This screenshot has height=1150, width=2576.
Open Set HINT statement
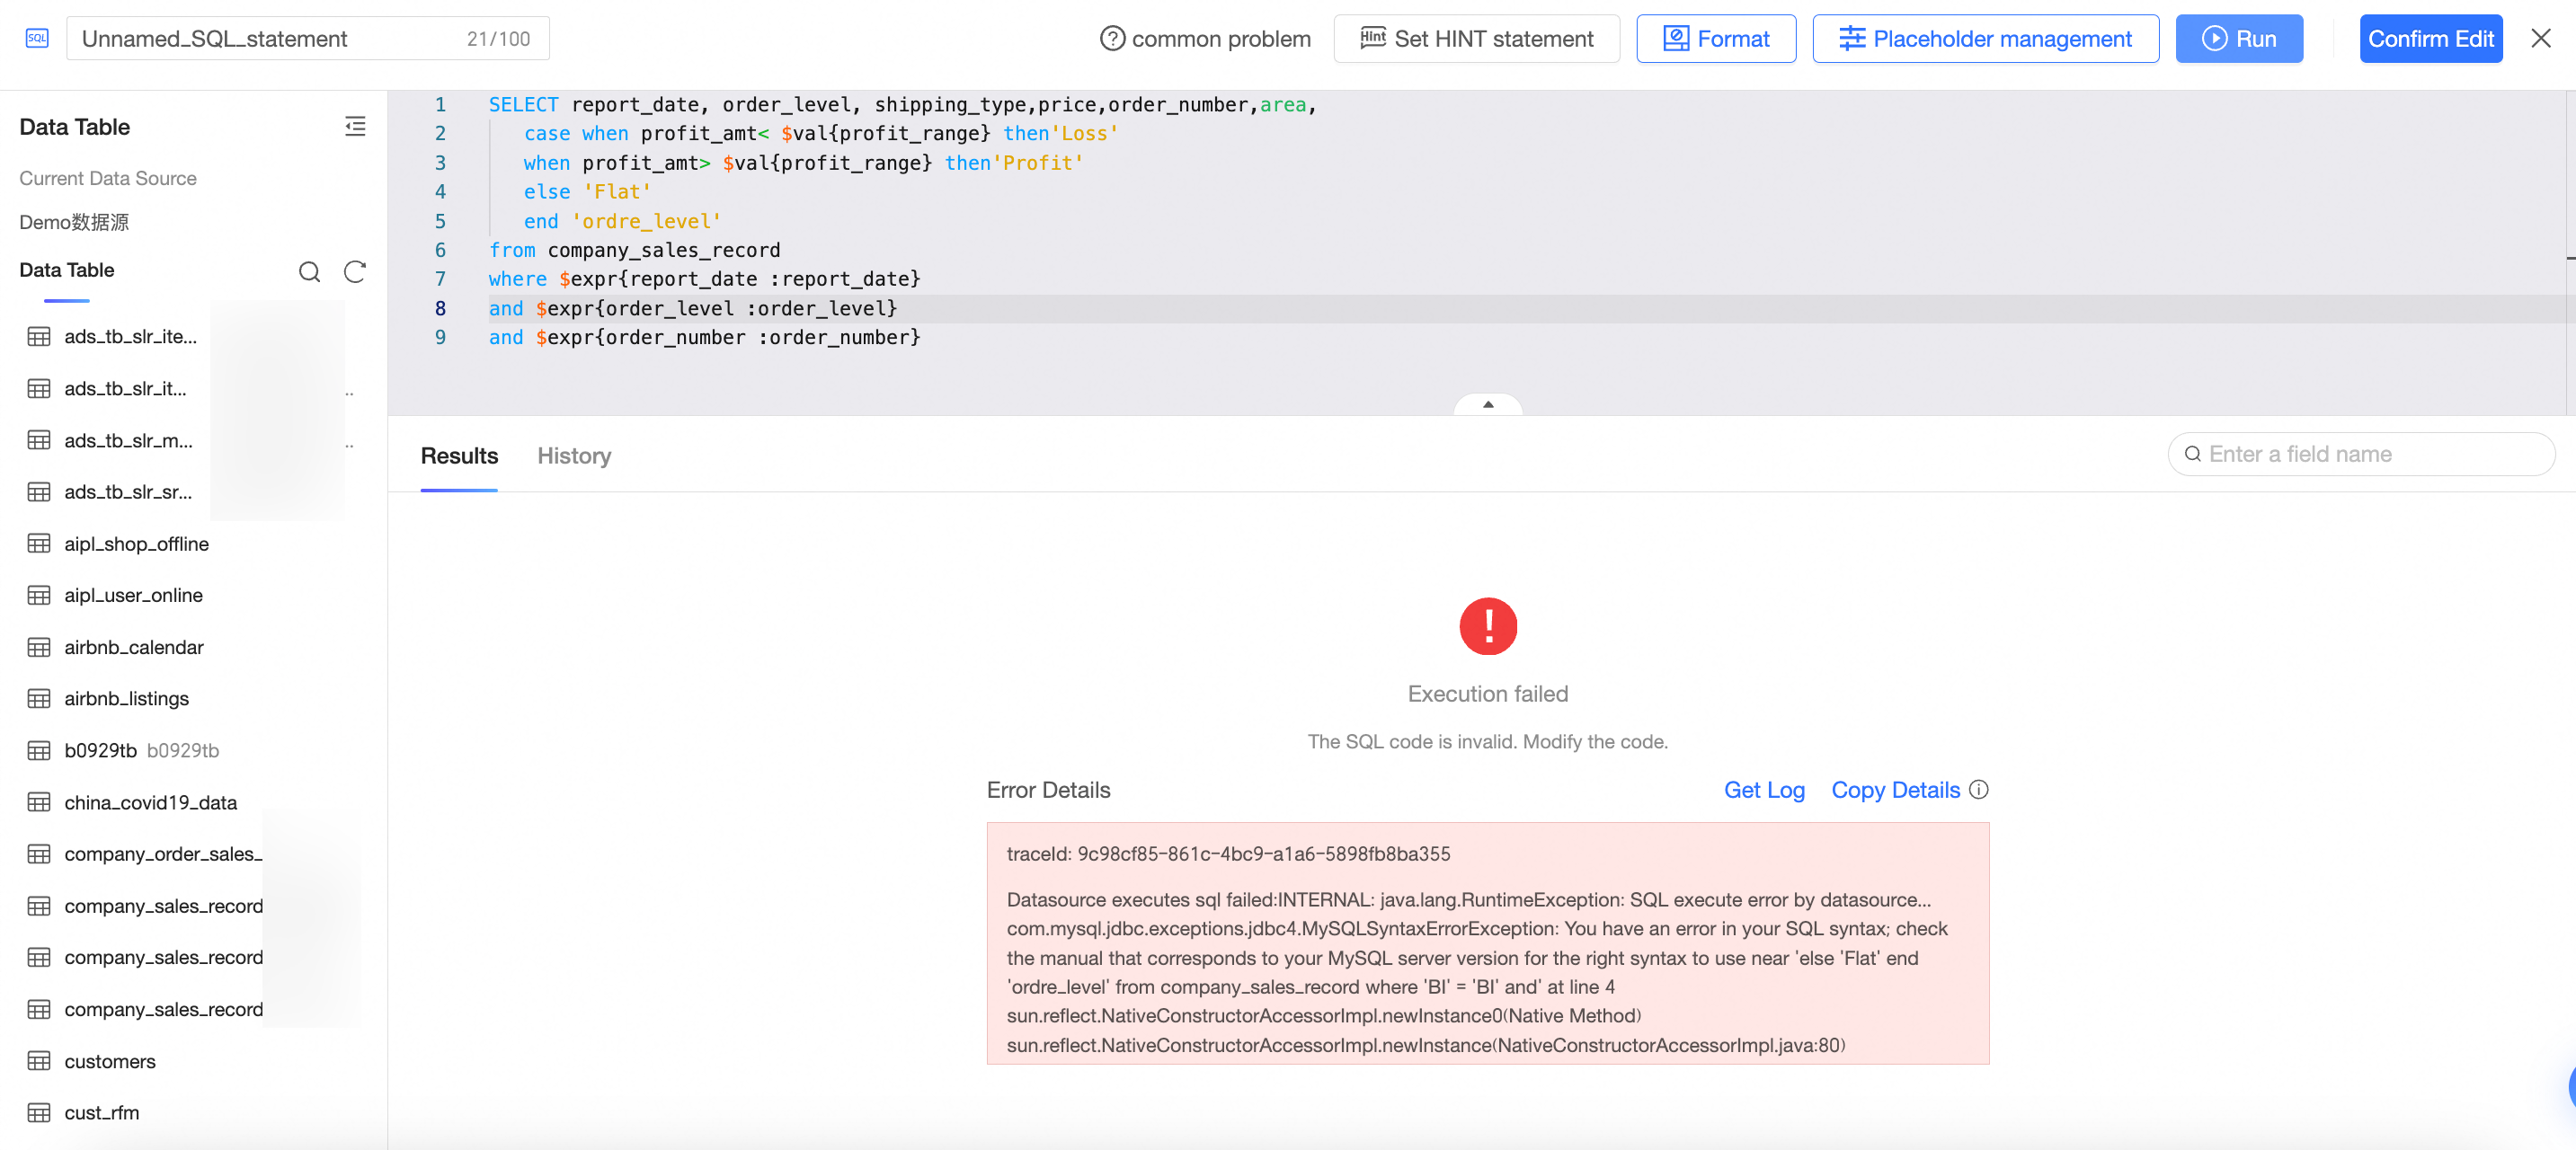click(1476, 38)
